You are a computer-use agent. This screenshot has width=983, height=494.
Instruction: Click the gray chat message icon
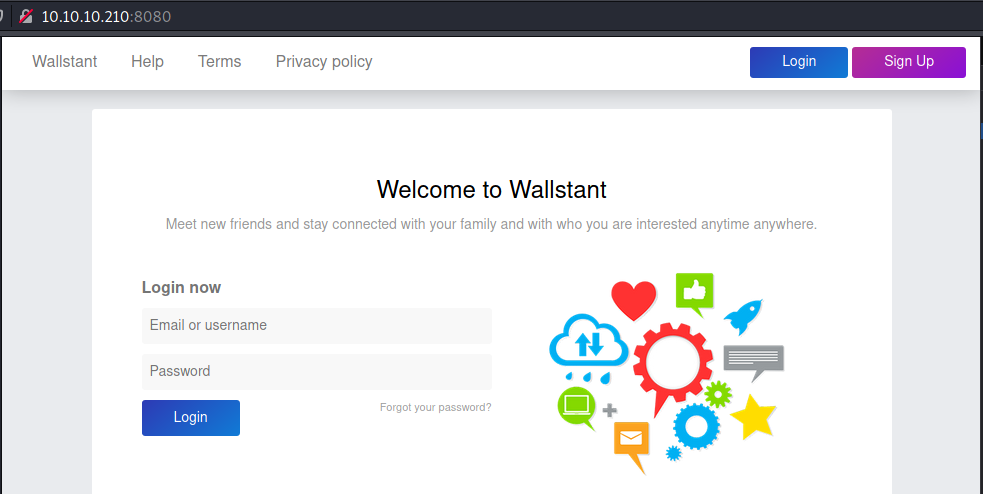[753, 359]
